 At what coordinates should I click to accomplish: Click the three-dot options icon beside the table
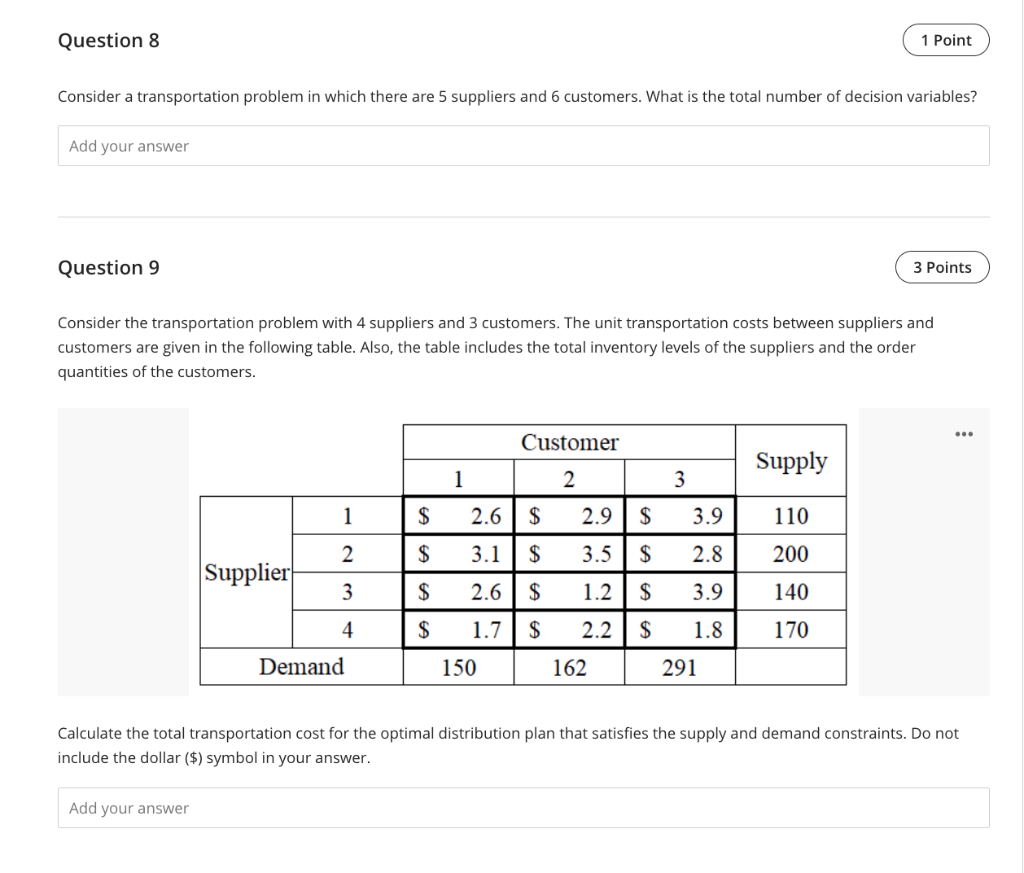click(x=963, y=433)
